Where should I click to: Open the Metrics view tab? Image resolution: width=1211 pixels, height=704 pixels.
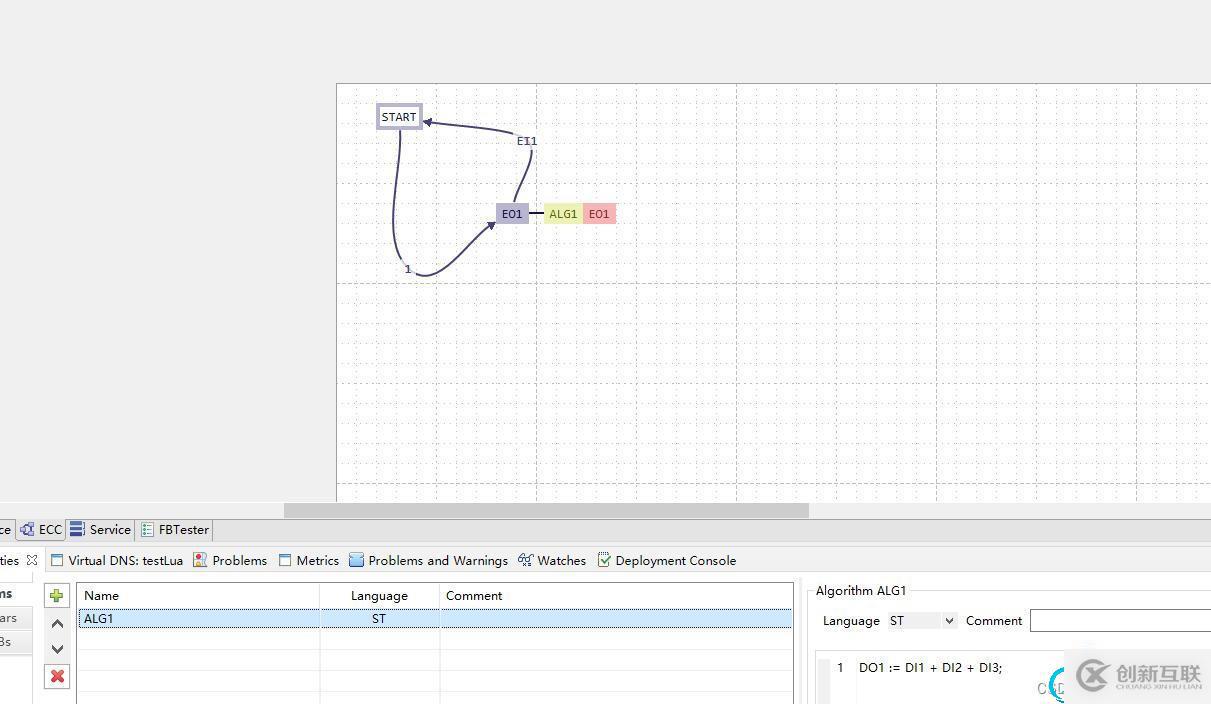[309, 561]
